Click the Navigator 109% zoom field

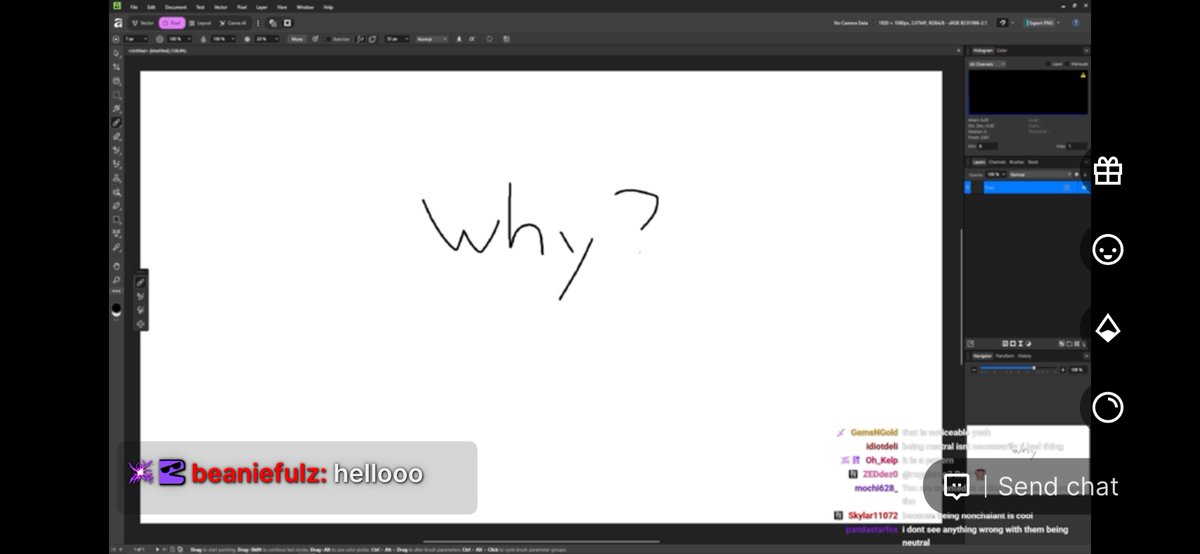click(1077, 369)
